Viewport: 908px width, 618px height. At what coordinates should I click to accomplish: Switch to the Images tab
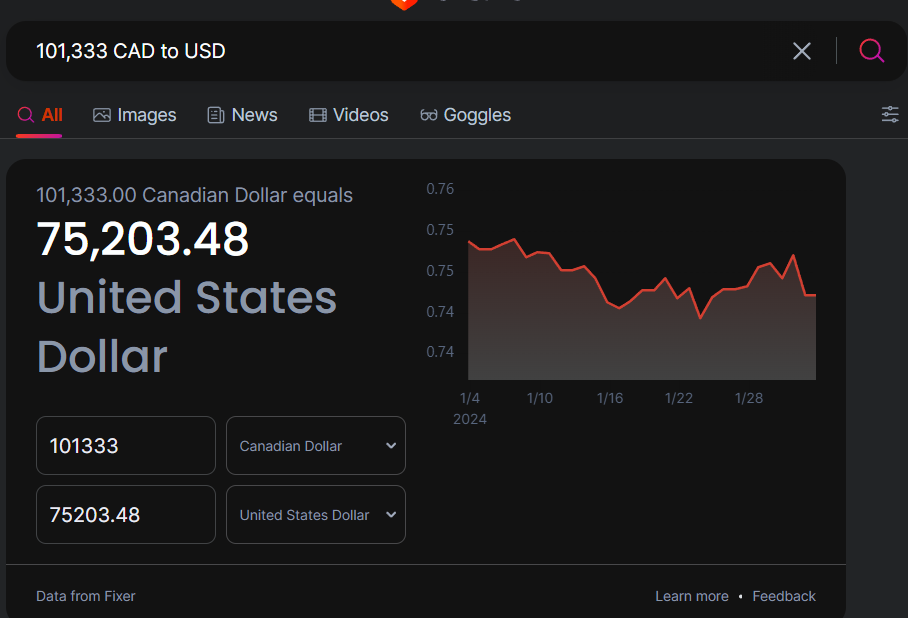134,115
